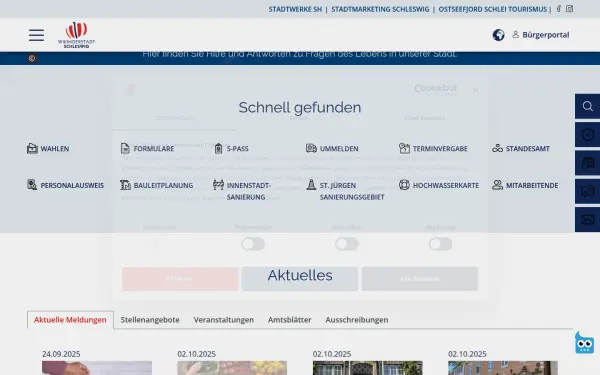
Task: Open the Terminvergabe quick link
Action: pyautogui.click(x=433, y=148)
